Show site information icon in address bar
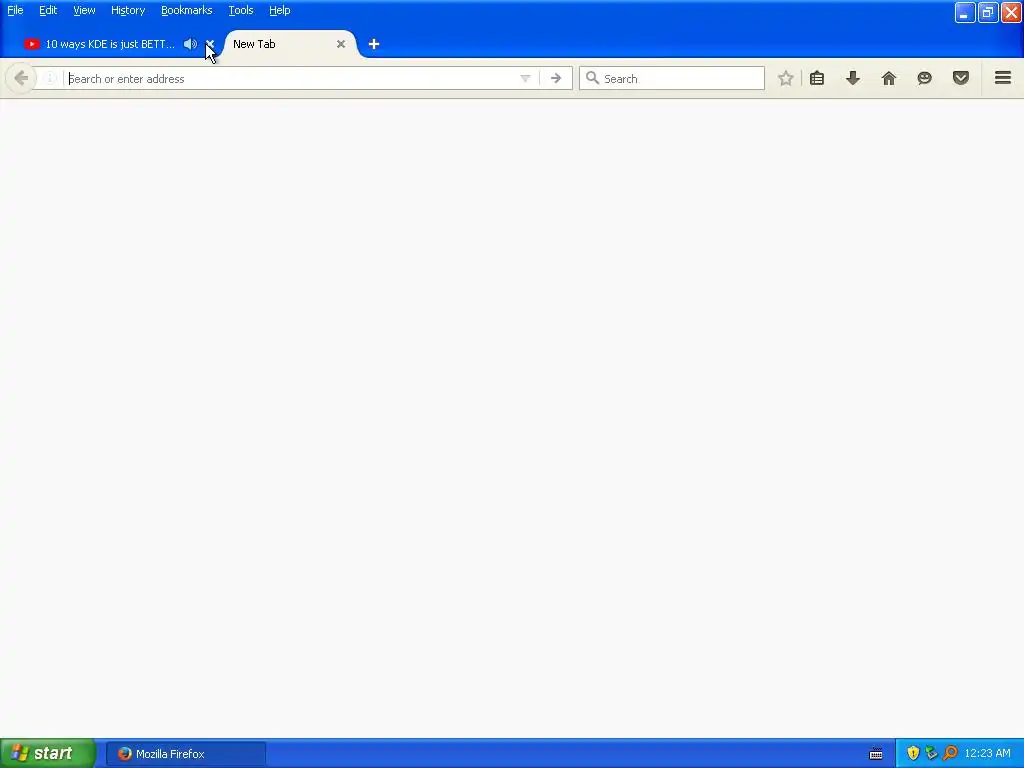Screen dimensions: 1024x768 tap(50, 78)
